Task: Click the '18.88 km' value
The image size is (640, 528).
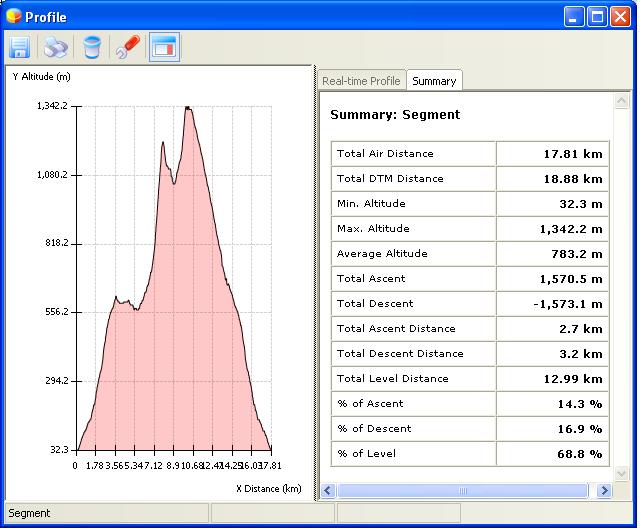Action: tap(573, 179)
